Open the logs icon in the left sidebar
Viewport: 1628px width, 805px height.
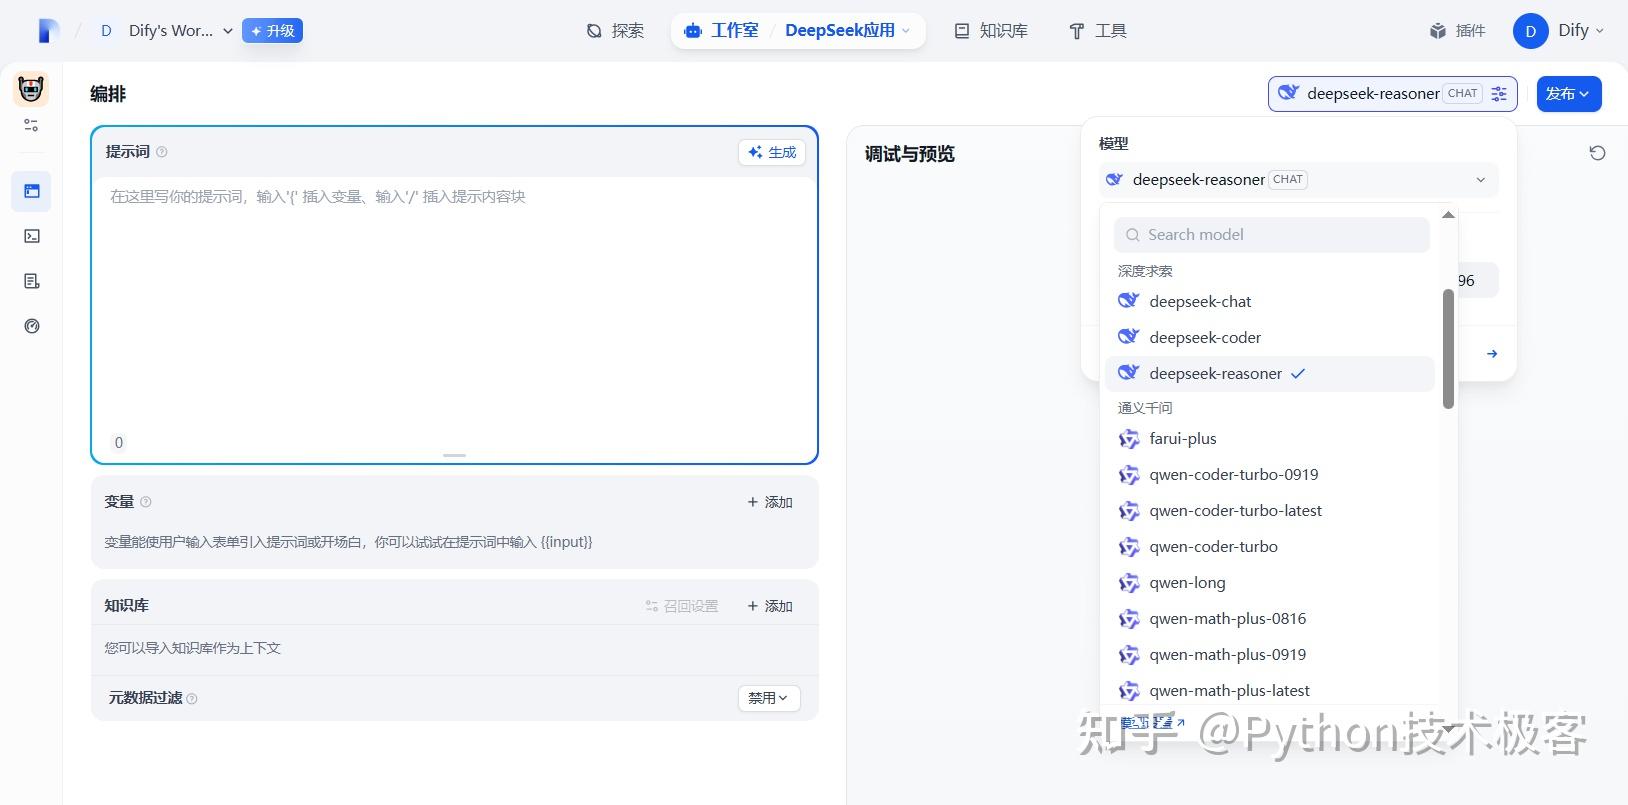tap(32, 281)
